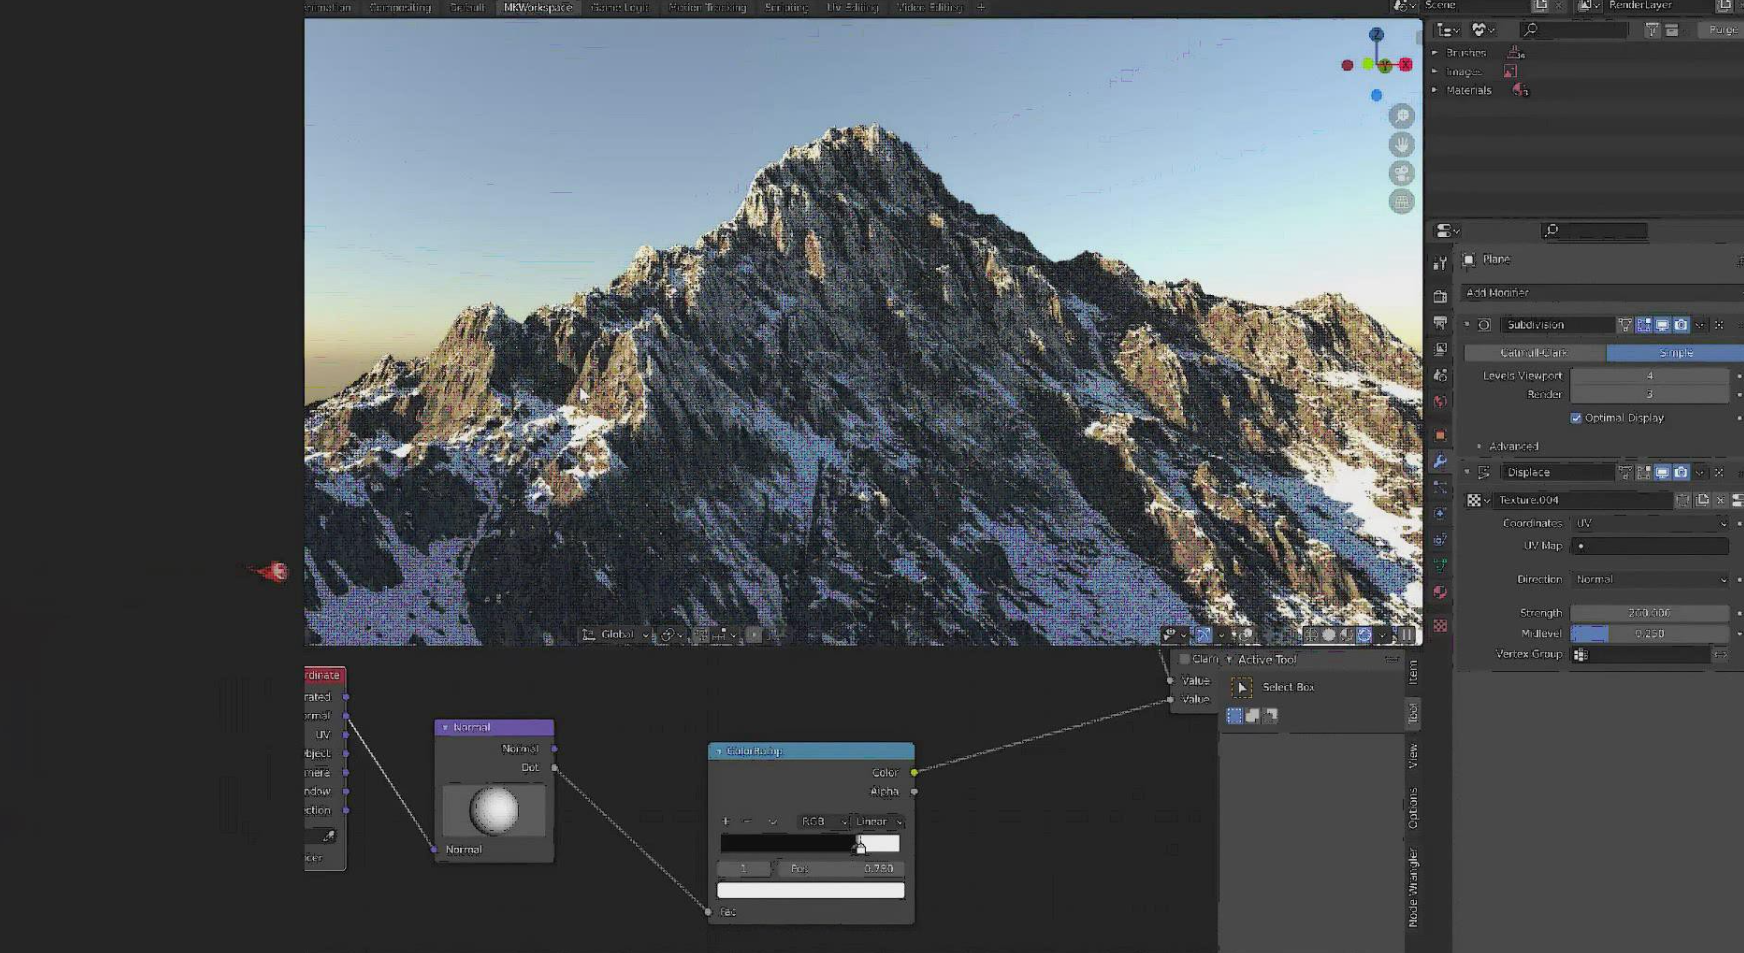Switch to the Motion Tracking workspace tab

point(707,7)
